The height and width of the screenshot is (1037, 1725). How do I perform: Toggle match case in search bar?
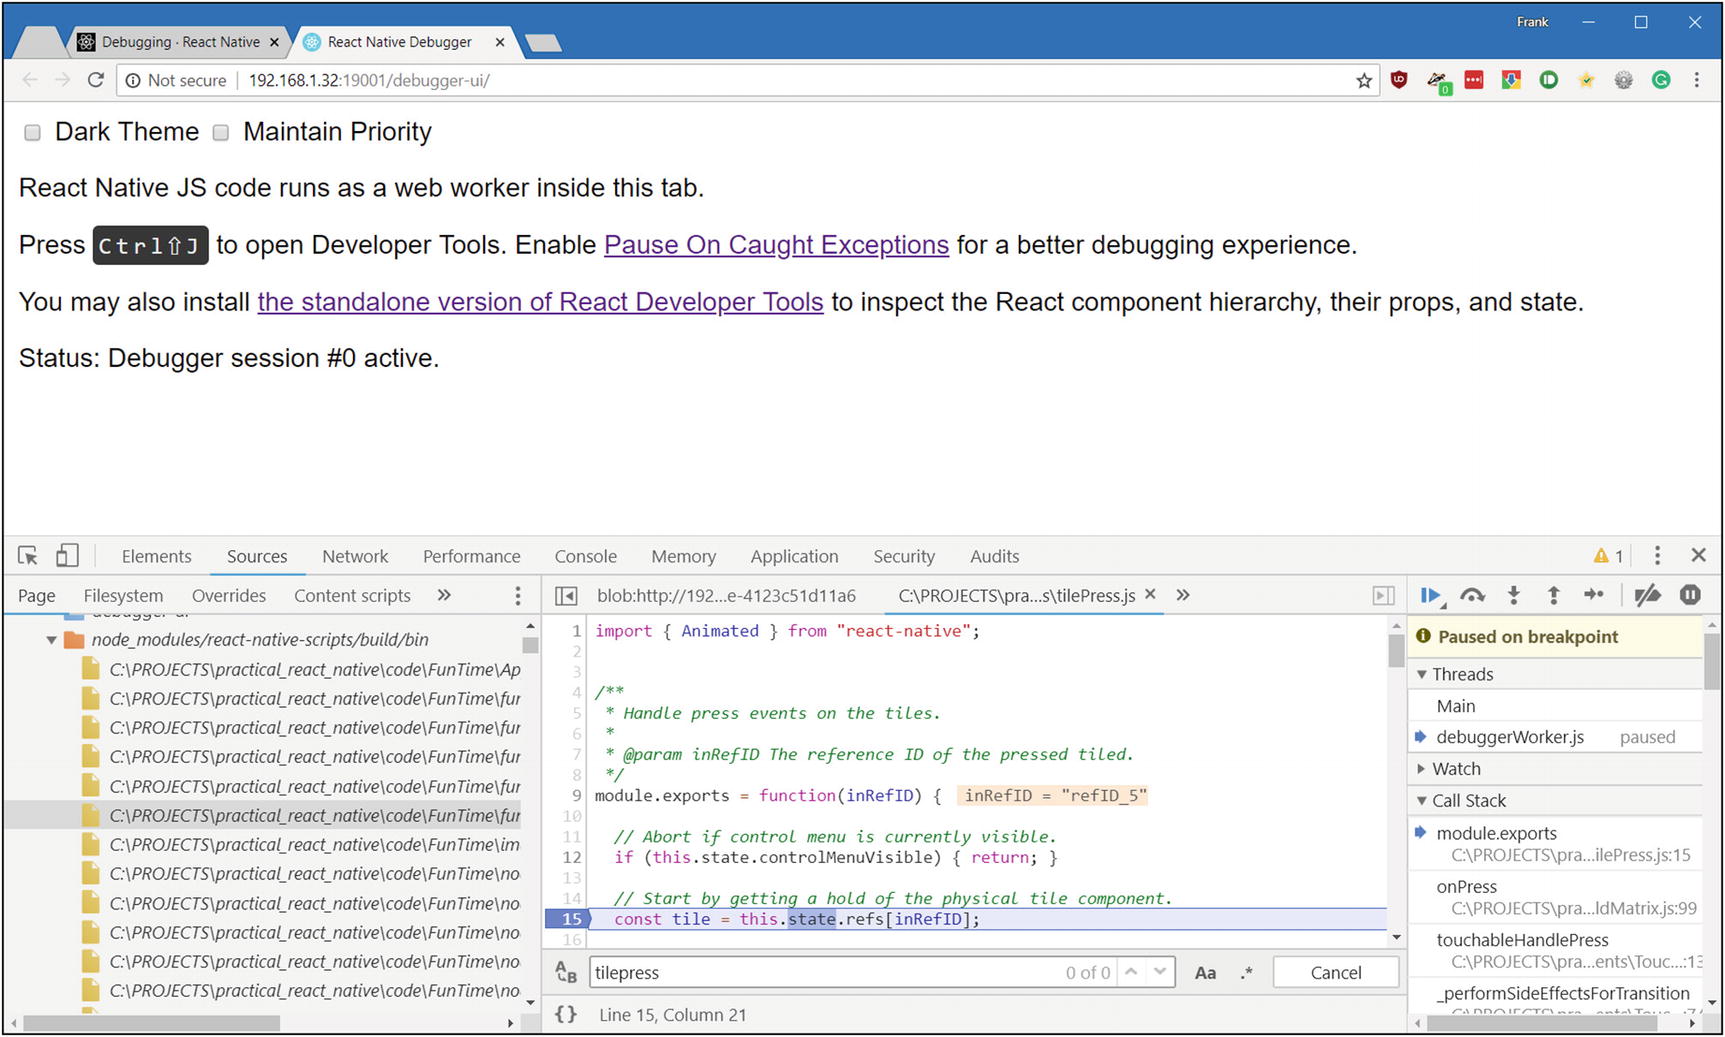[x=1205, y=973]
